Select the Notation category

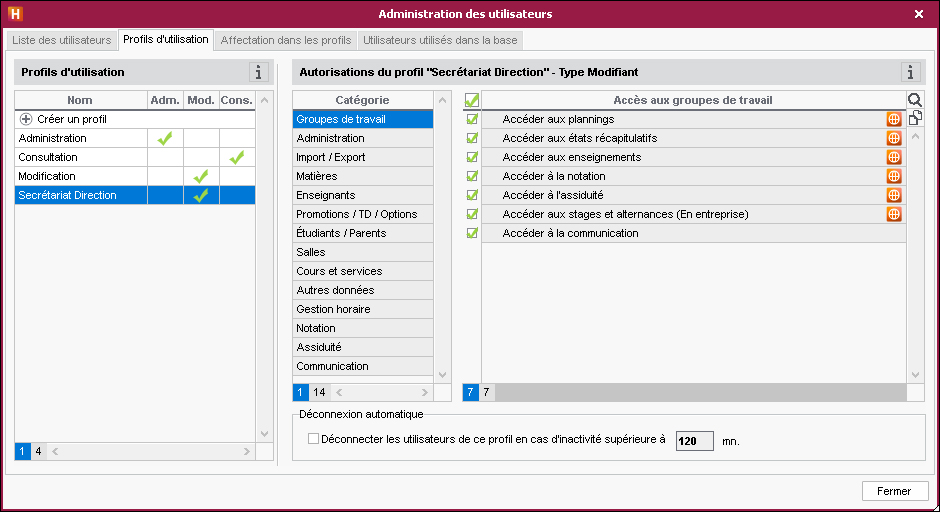pos(363,328)
